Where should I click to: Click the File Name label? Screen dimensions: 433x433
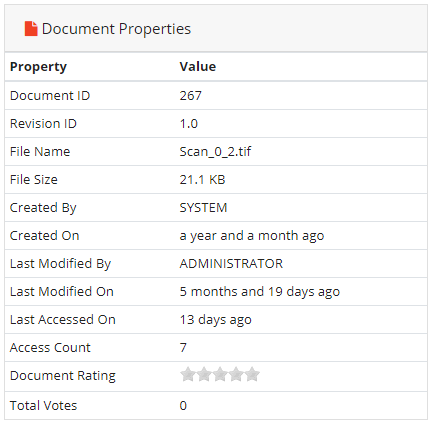coord(40,152)
